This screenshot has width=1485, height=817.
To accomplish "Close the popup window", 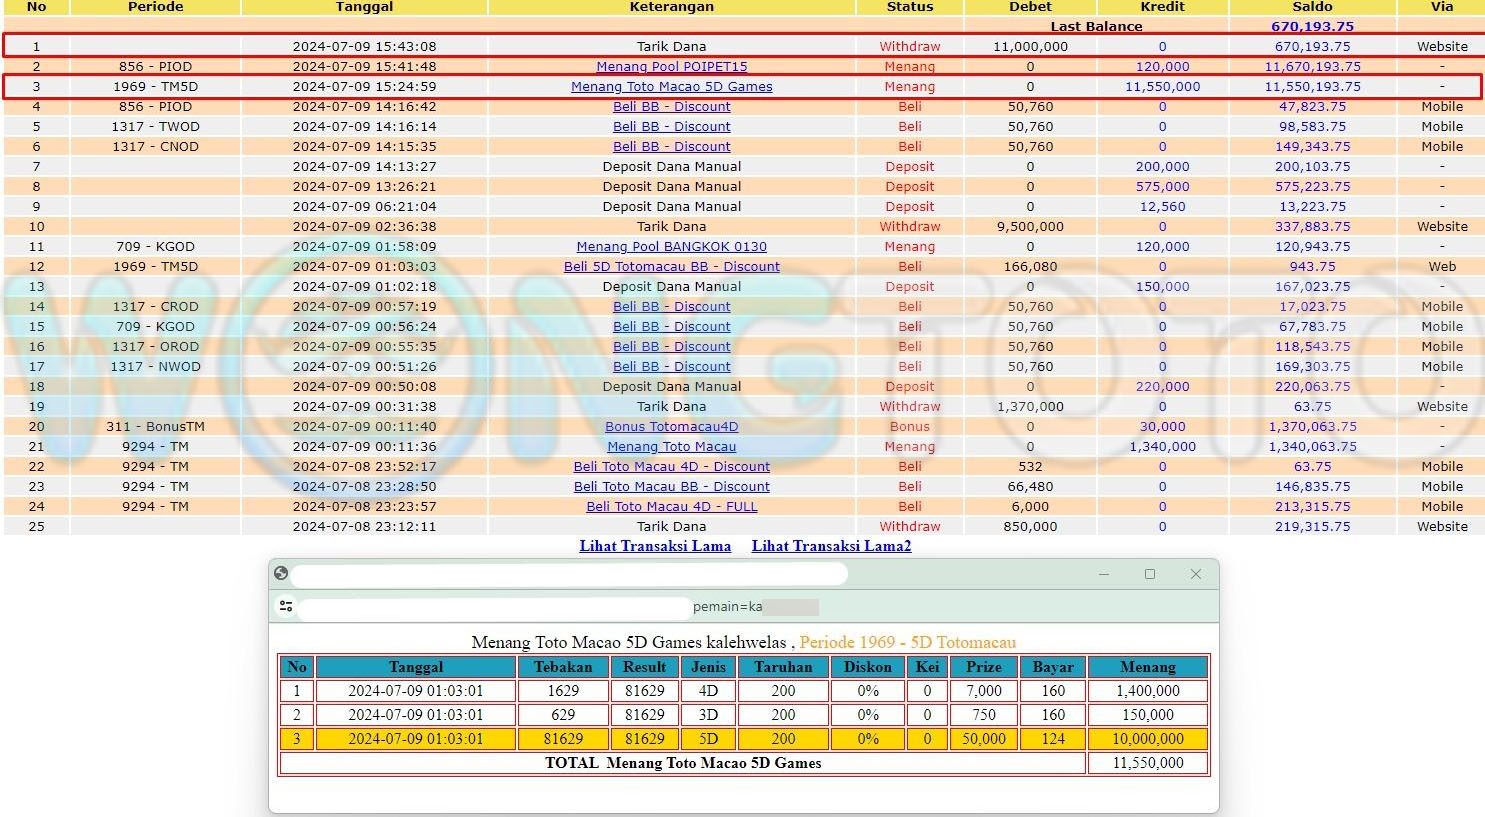I will click(x=1195, y=574).
